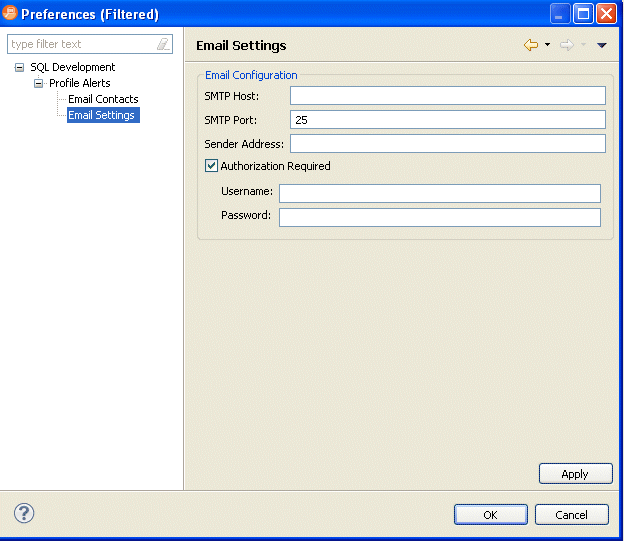Confirm with the OK button
This screenshot has width=624, height=541.
pyautogui.click(x=491, y=514)
